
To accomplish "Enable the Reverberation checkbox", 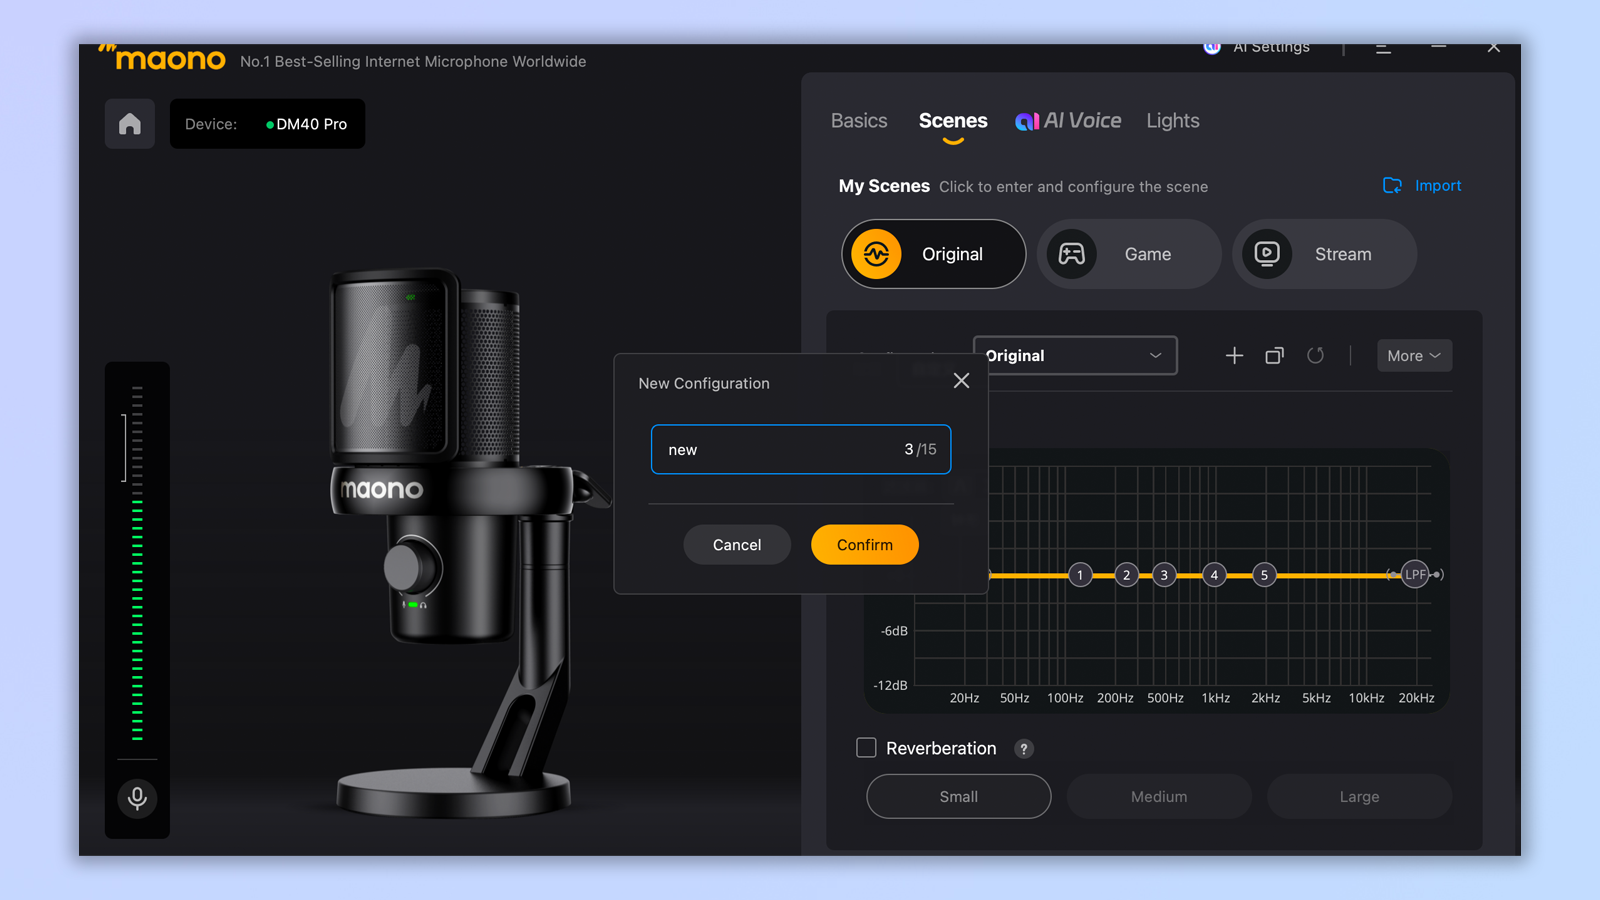I will [x=865, y=747].
